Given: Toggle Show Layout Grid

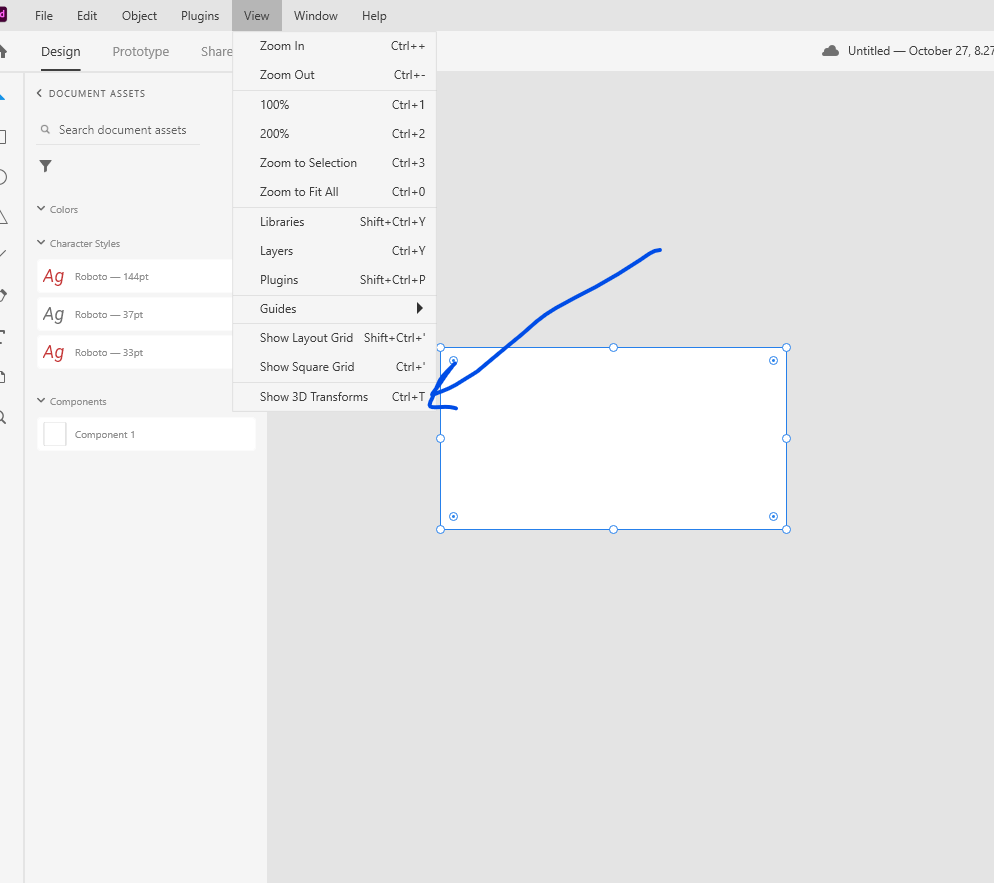Looking at the screenshot, I should tap(334, 338).
